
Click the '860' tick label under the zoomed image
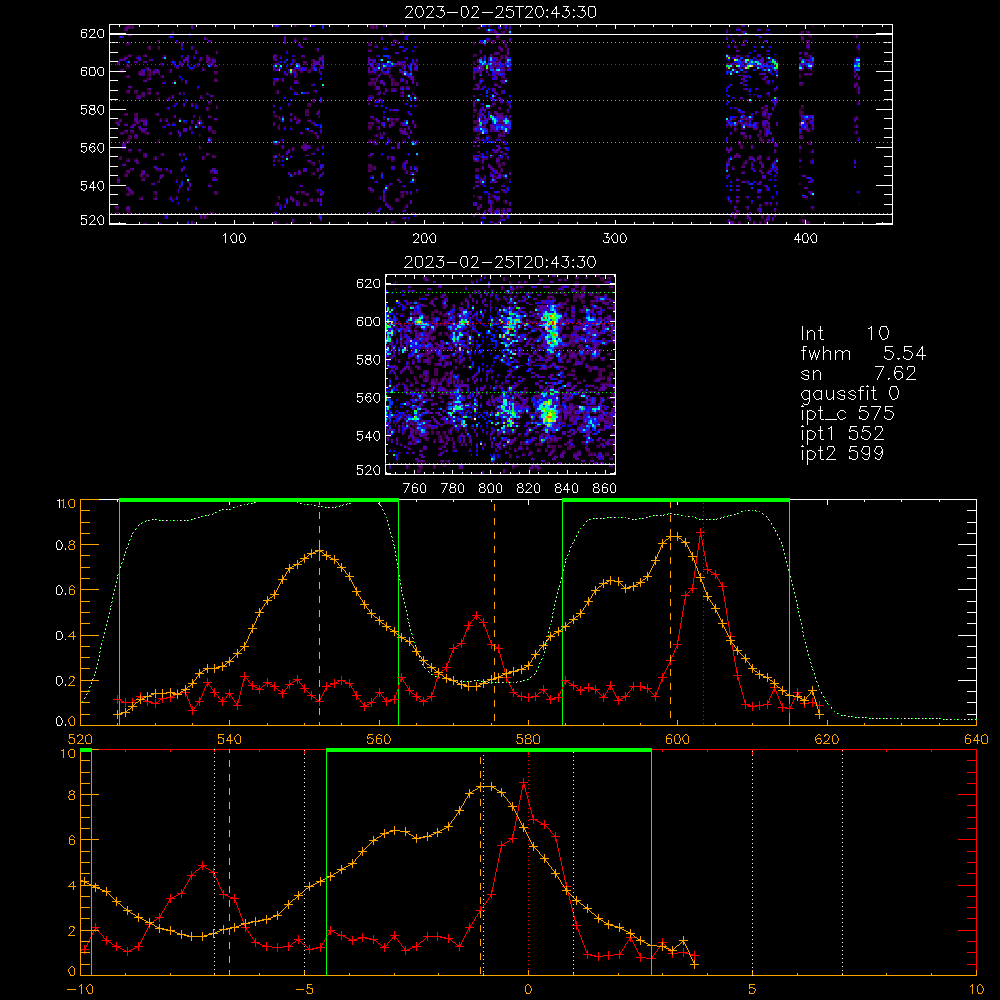pyautogui.click(x=605, y=489)
